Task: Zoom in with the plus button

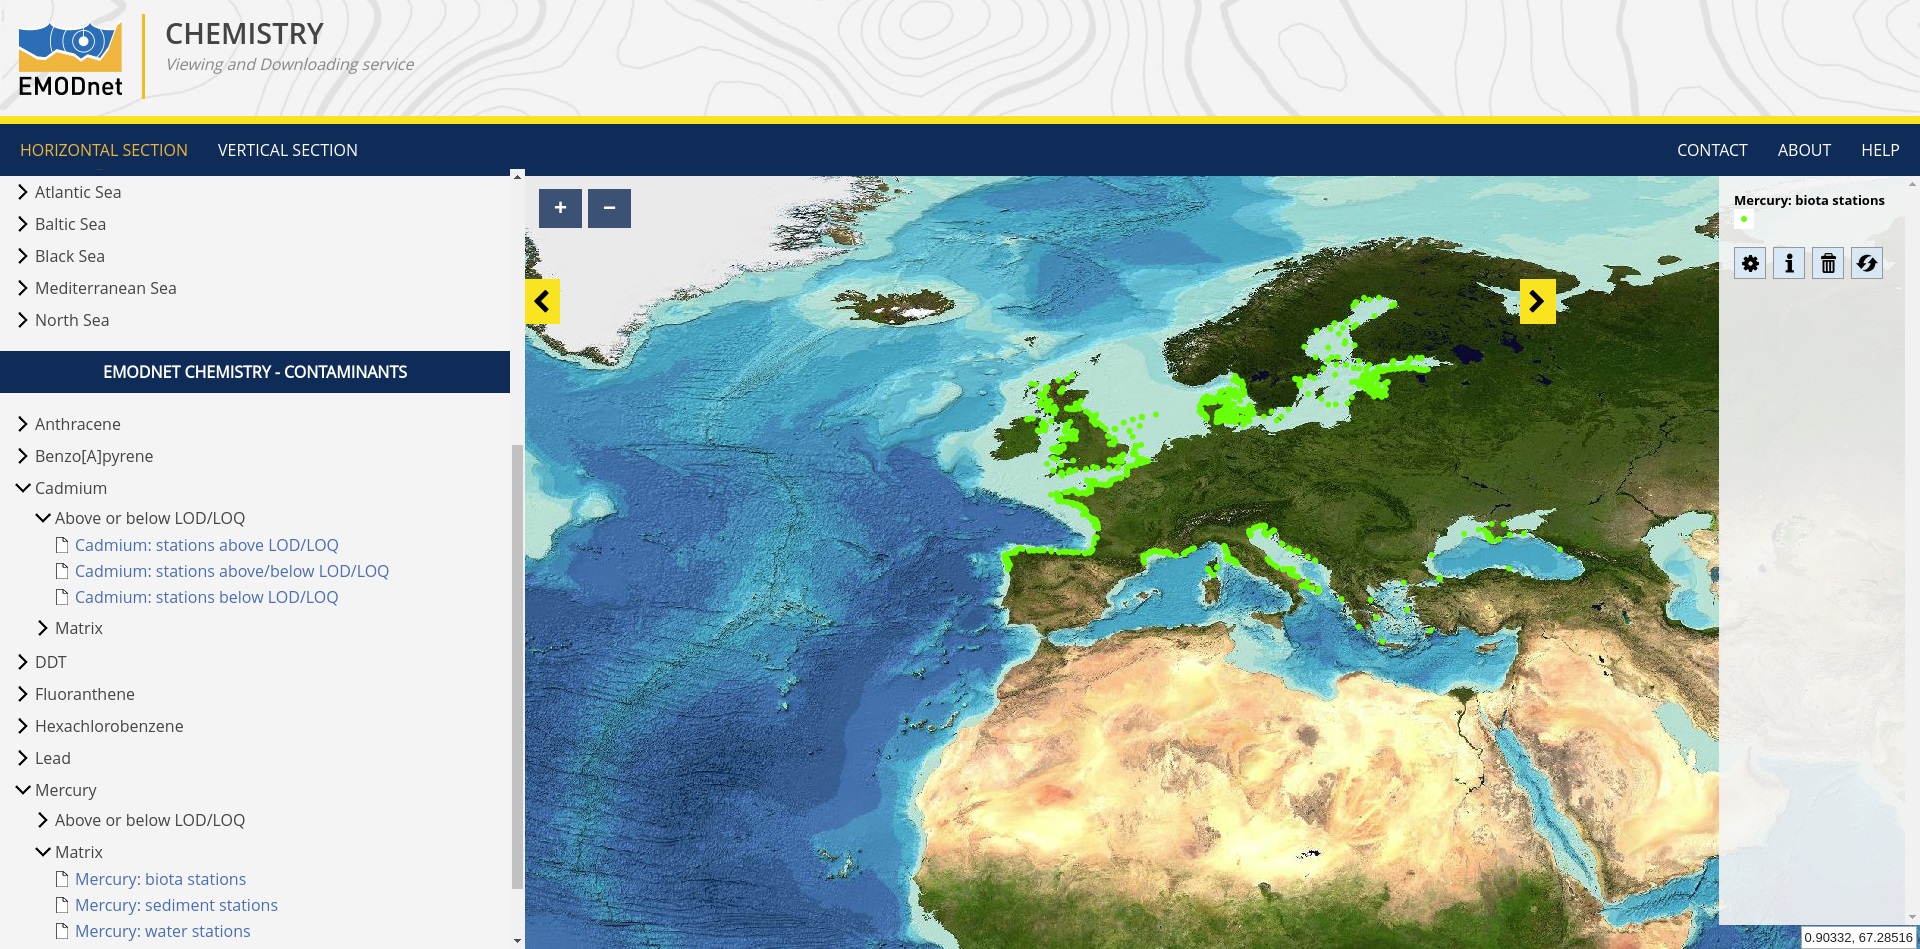Action: 560,208
